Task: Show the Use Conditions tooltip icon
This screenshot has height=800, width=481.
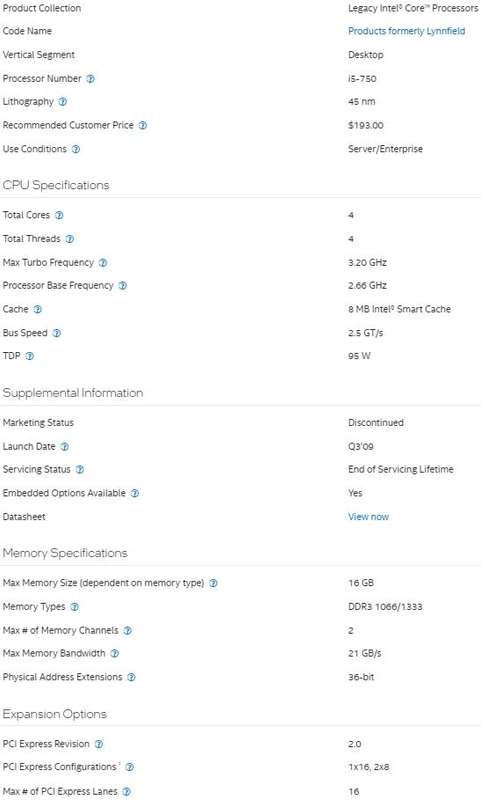Action: point(75,149)
